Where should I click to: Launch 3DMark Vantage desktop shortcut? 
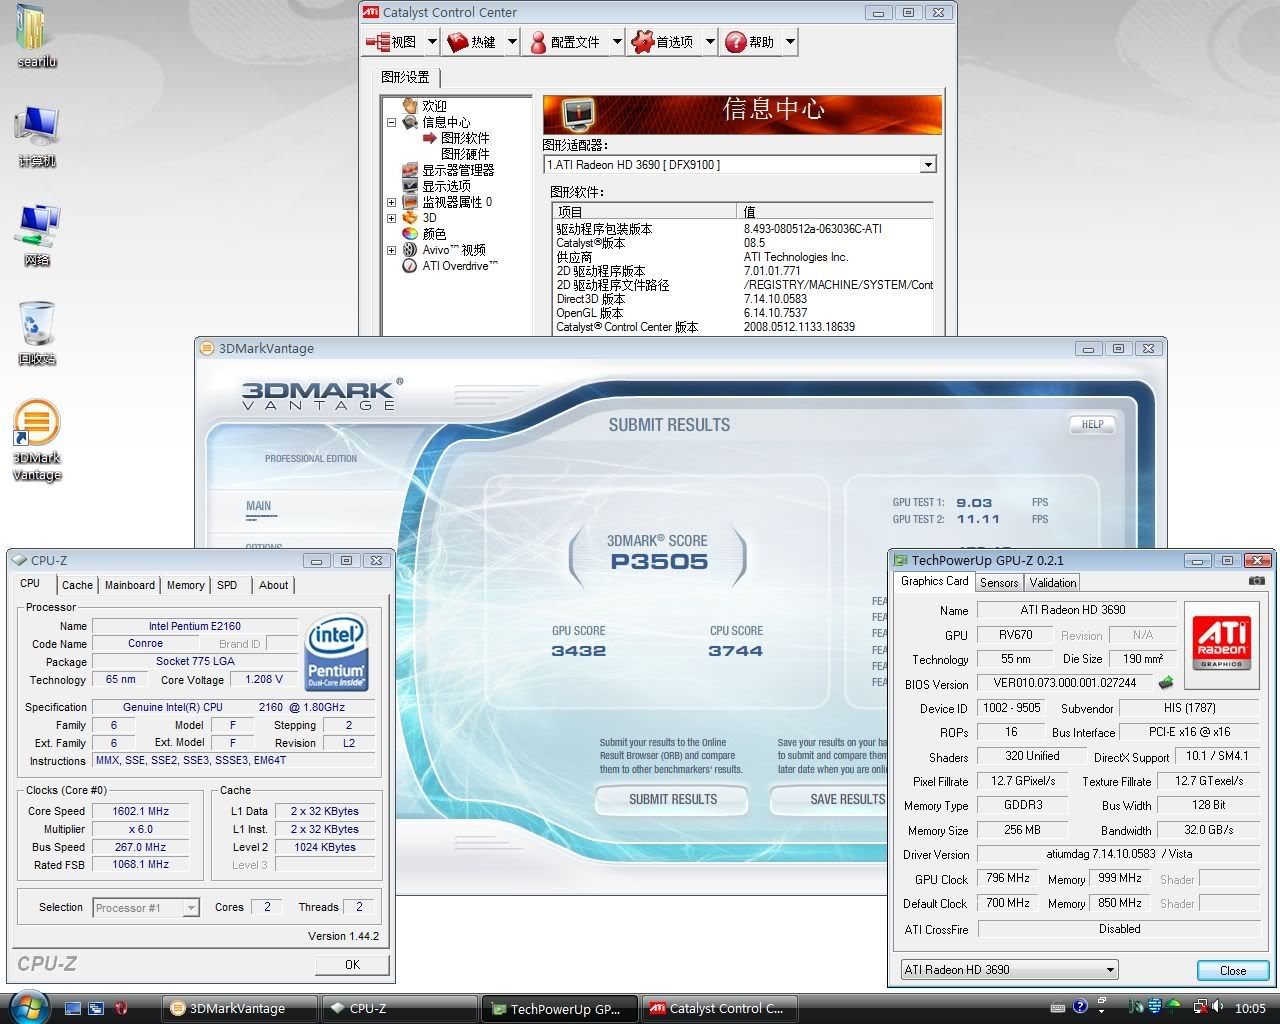[36, 440]
